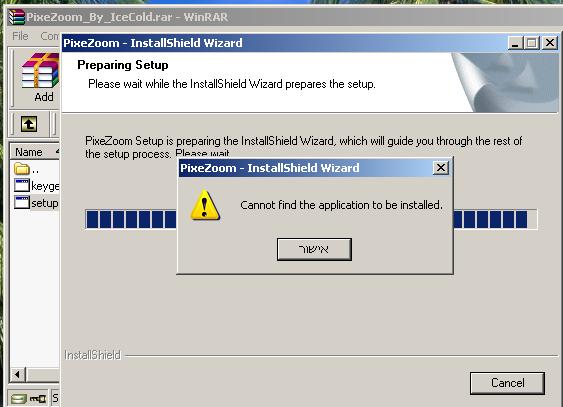563x407 pixels.
Task: Open the File menu in WinRAR
Action: (20, 36)
